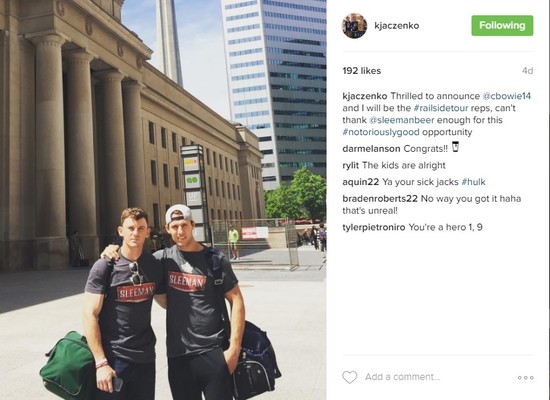View rylit's profile from the comment
This screenshot has height=400, width=550.
pos(351,166)
